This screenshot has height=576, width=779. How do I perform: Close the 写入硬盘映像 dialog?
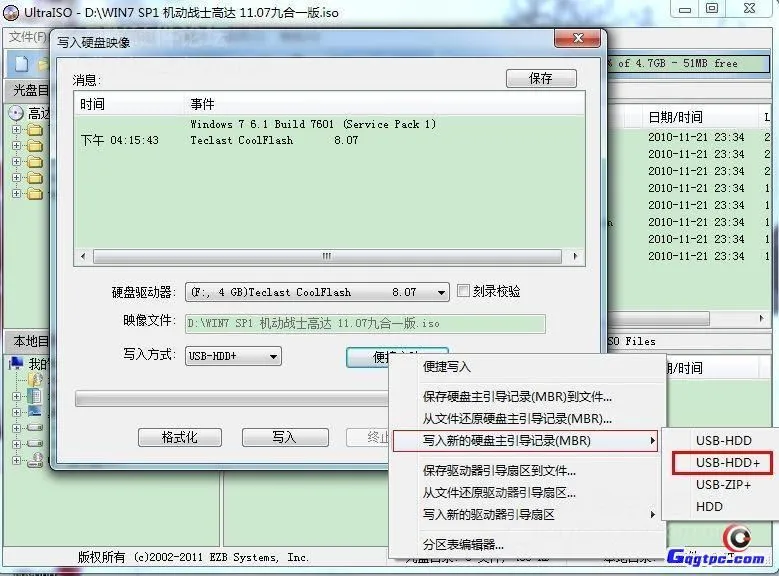click(577, 38)
